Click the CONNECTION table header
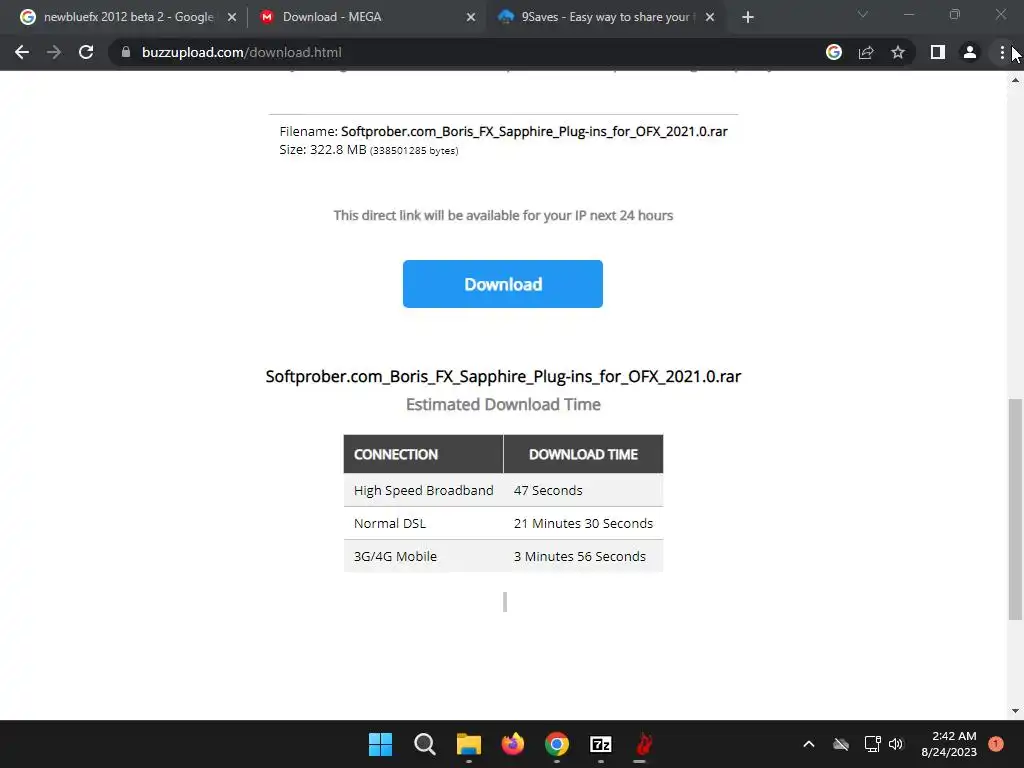 (423, 454)
